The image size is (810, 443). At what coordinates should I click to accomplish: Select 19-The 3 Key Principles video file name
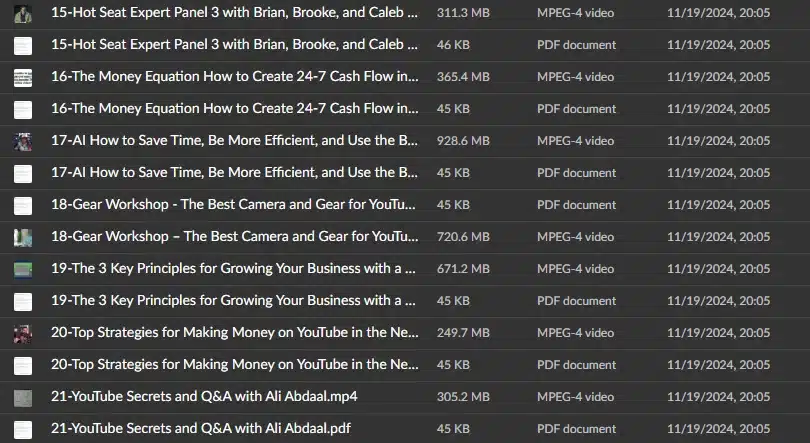[233, 268]
